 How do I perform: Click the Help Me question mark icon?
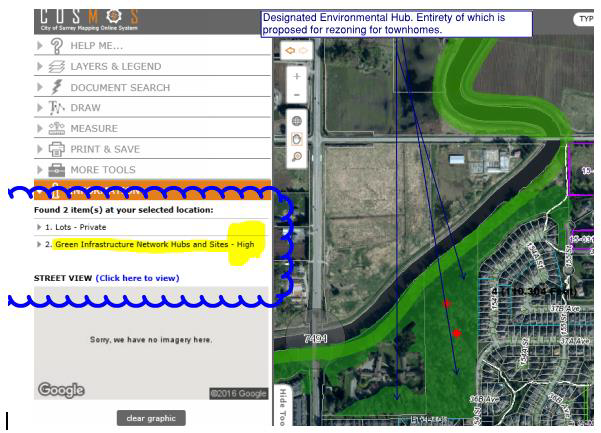coord(57,46)
